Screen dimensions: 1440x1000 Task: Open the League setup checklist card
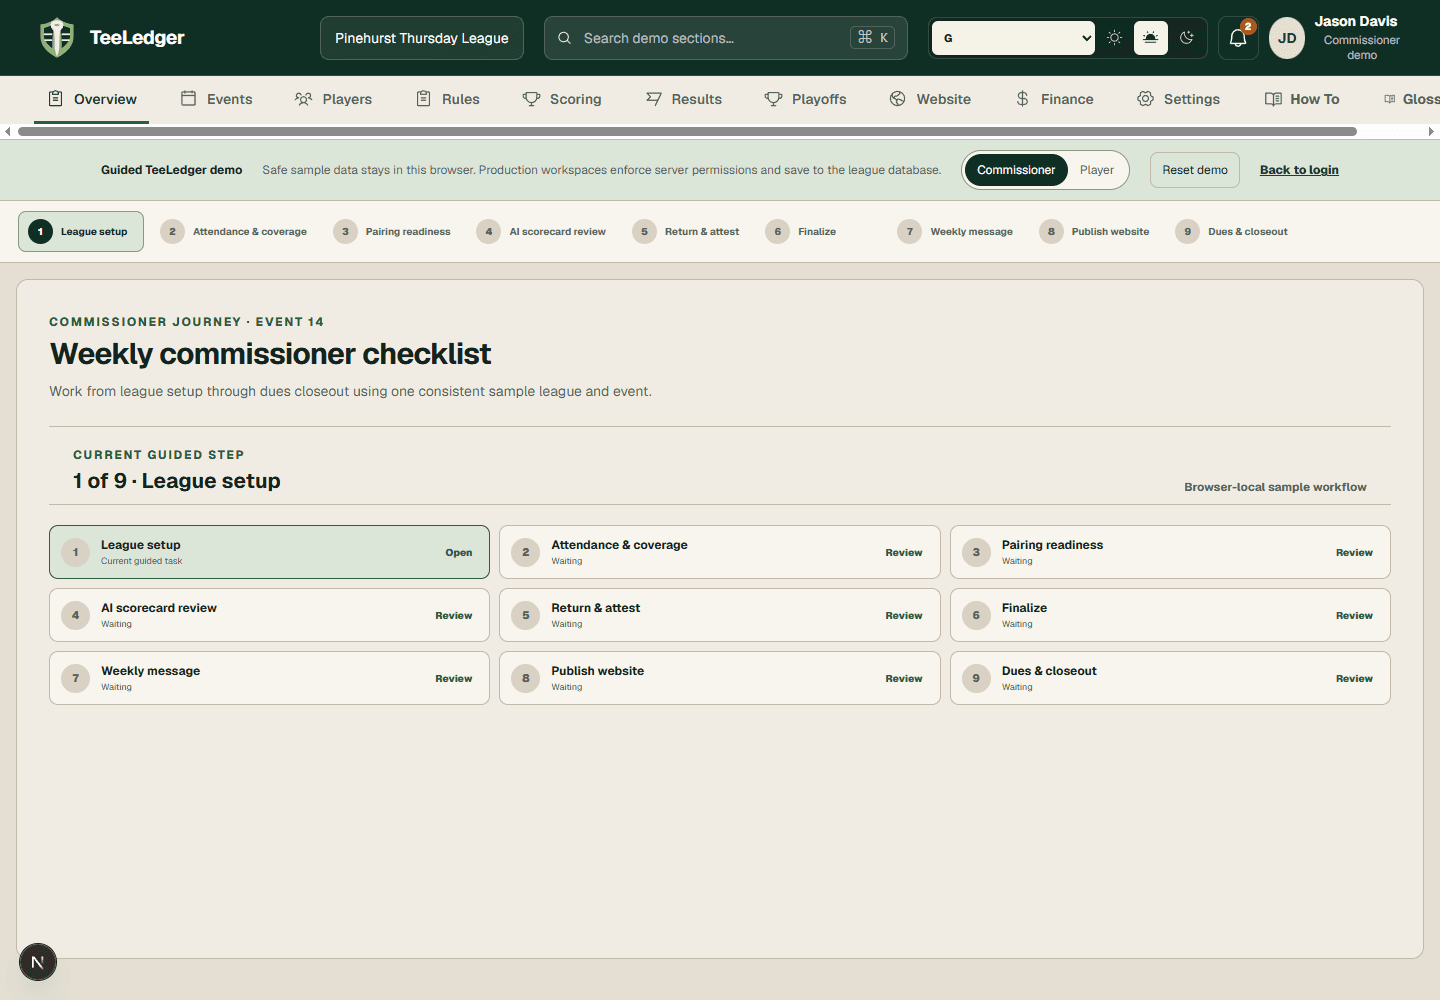(x=269, y=552)
